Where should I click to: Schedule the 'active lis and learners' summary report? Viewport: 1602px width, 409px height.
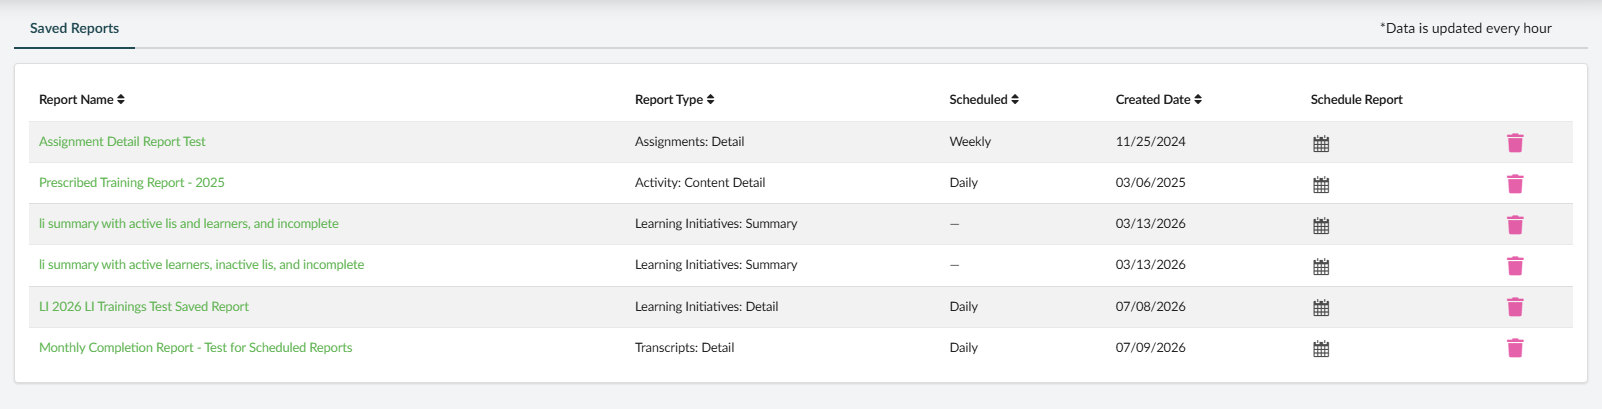pyautogui.click(x=1321, y=226)
